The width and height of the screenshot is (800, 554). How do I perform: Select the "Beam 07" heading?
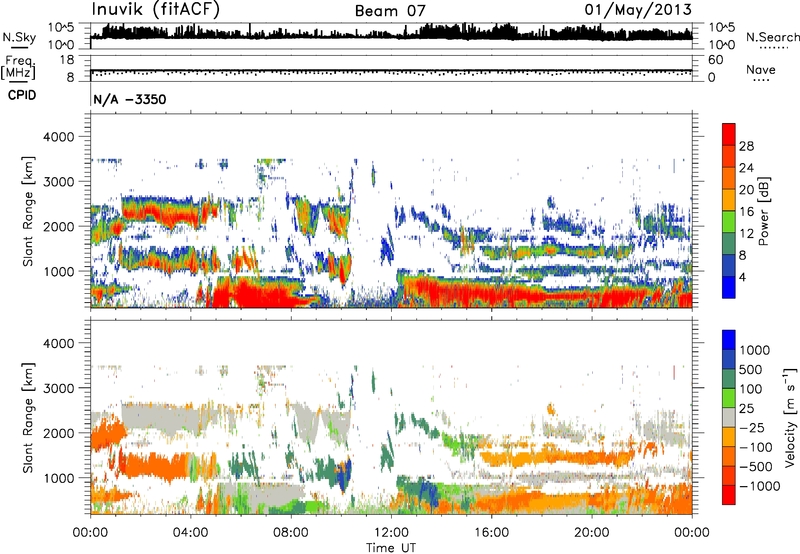tap(390, 11)
